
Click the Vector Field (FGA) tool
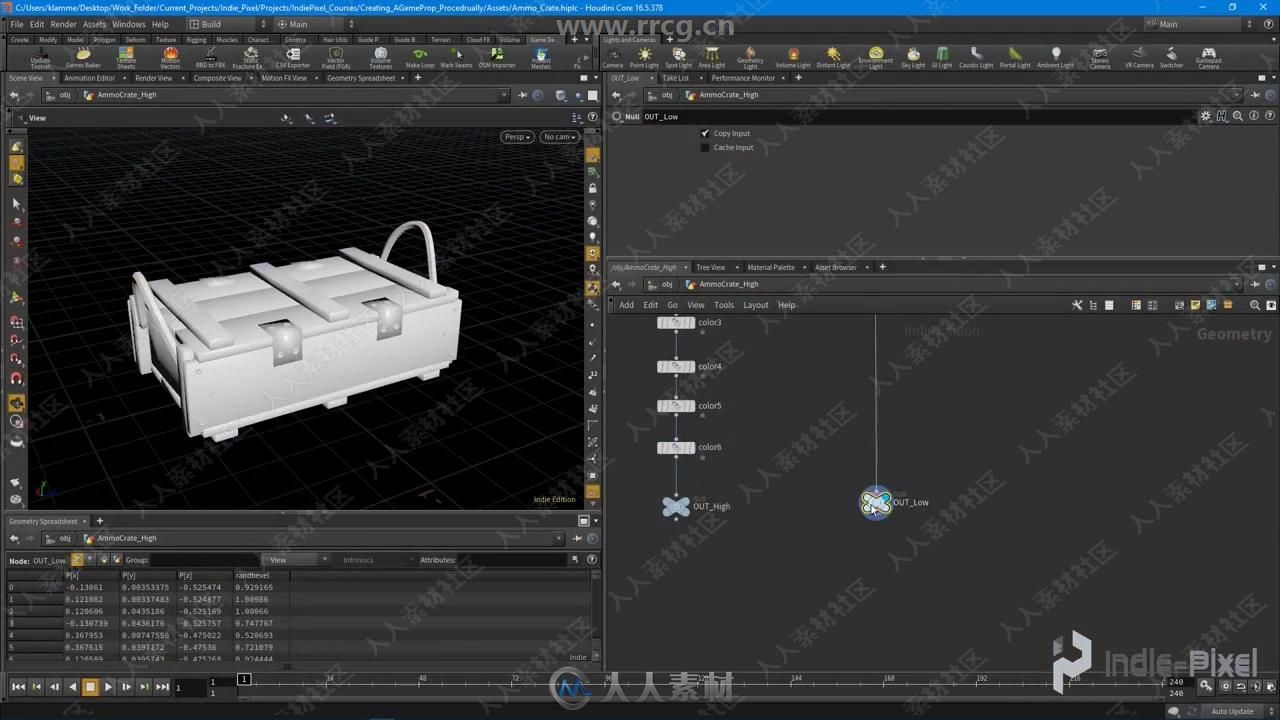[336, 58]
